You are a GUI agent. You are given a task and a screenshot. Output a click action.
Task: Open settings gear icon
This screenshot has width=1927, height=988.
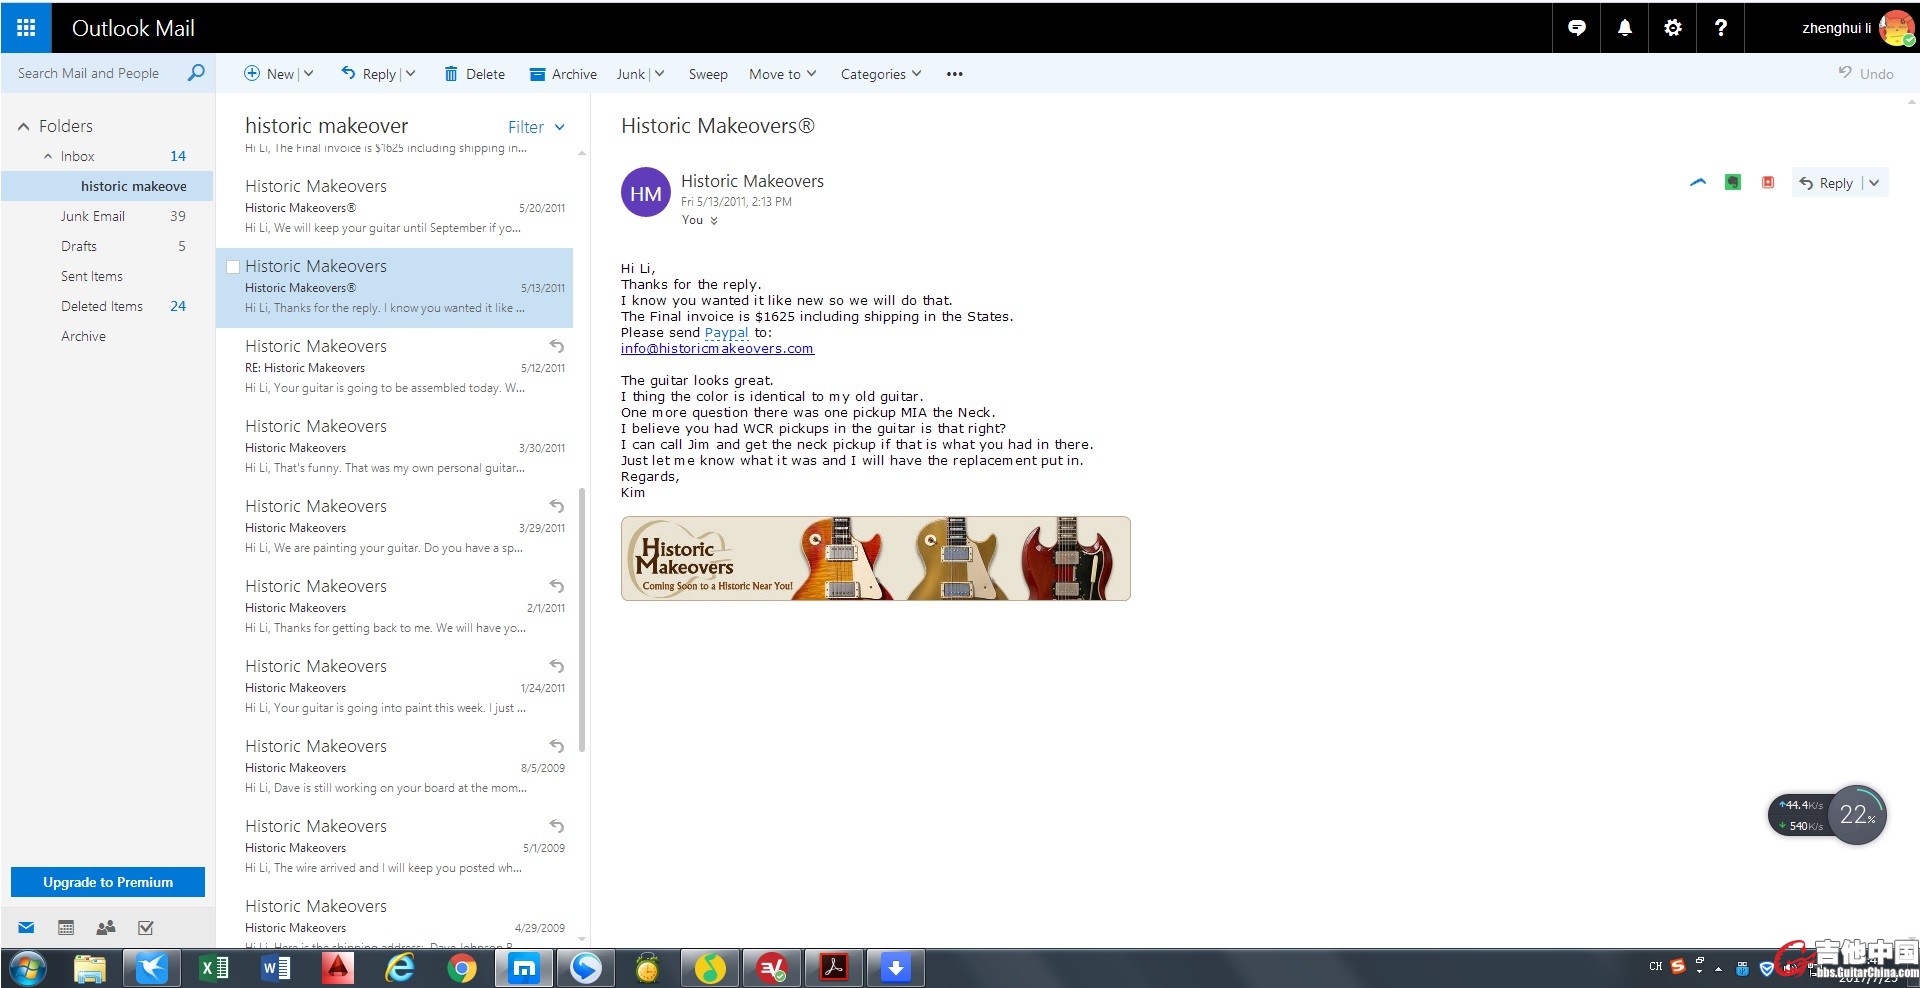[1673, 28]
